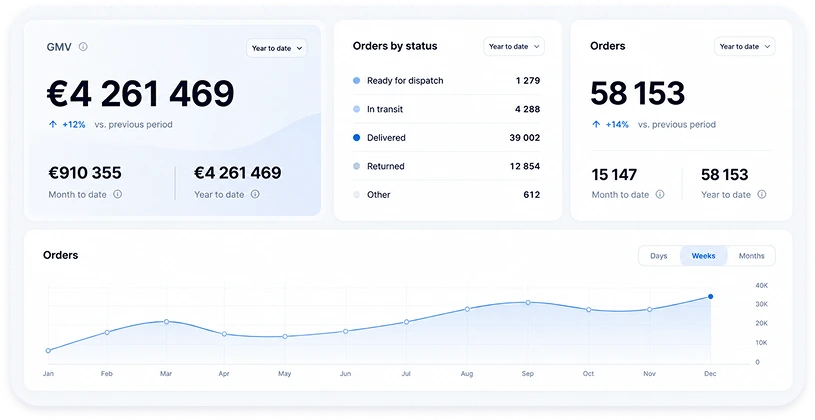
Task: Click the large orders total 58 153
Action: pos(638,94)
